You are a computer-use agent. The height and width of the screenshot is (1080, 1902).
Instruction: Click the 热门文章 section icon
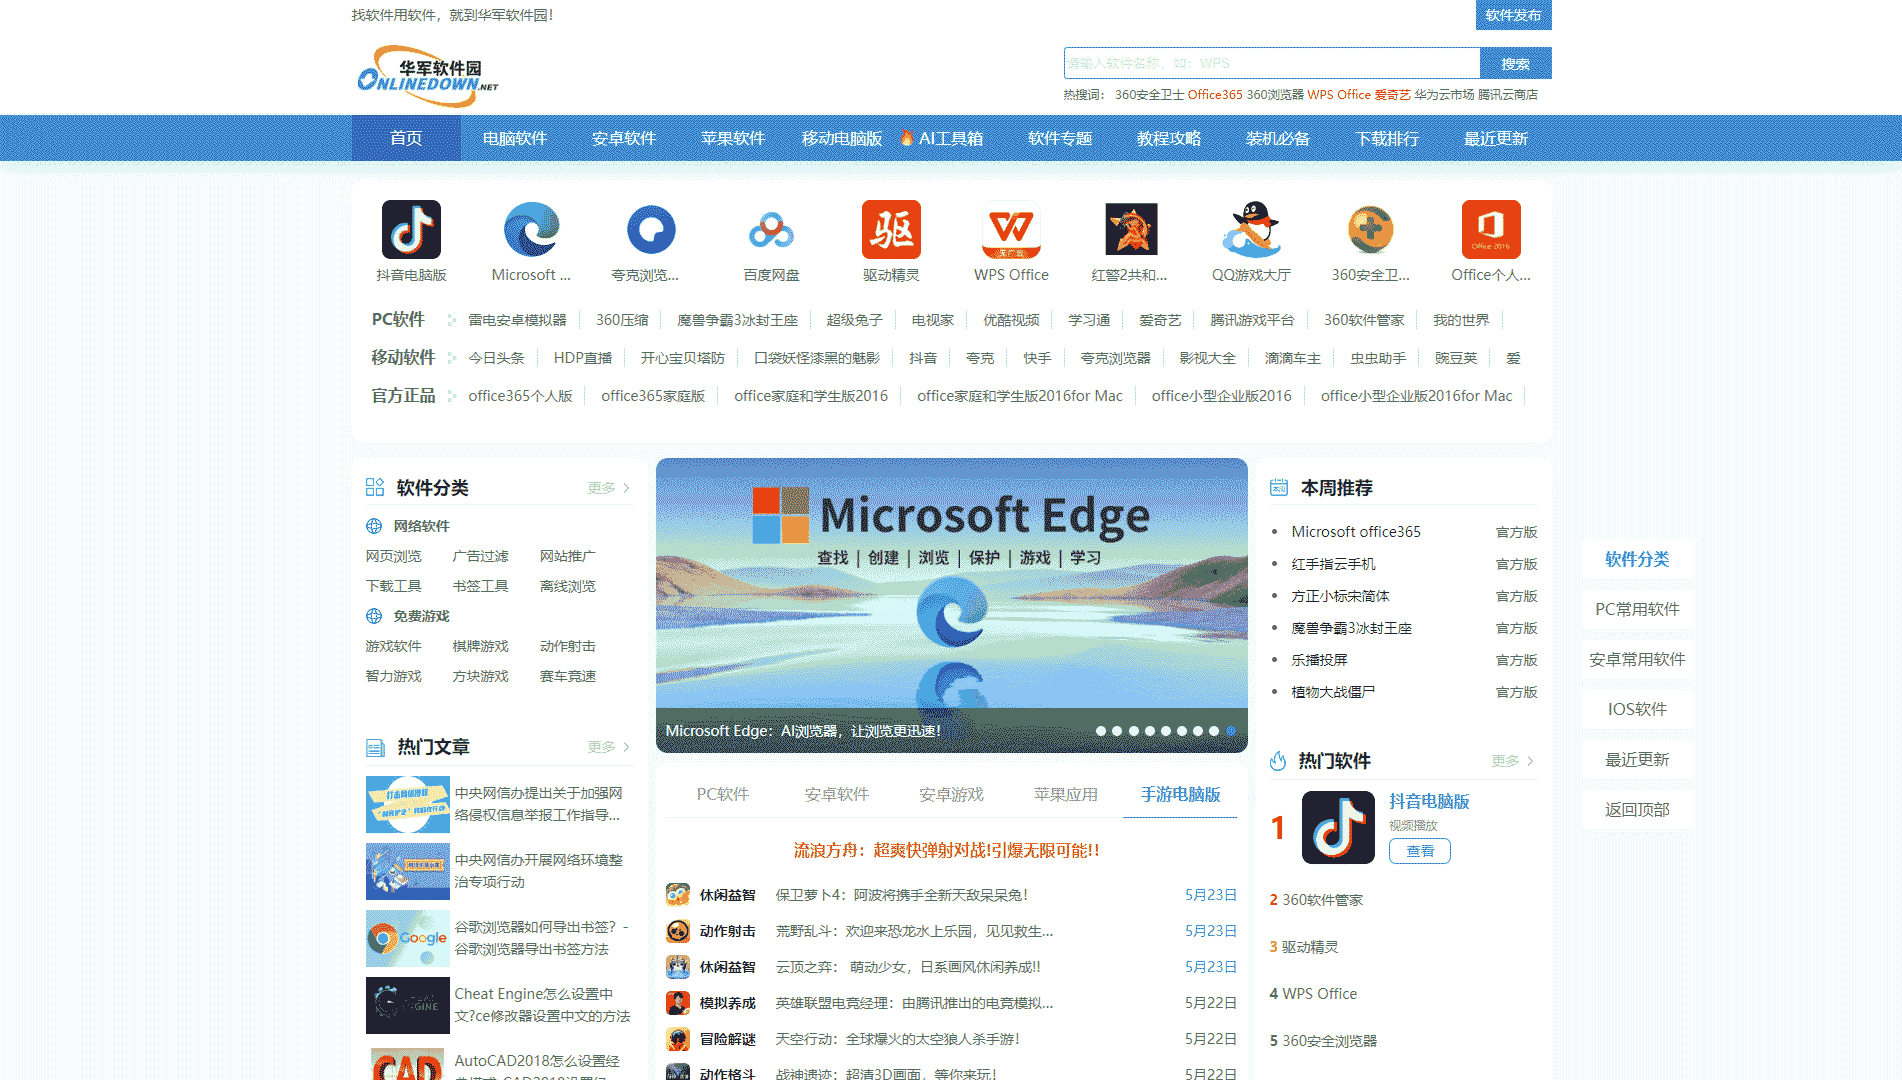[375, 747]
